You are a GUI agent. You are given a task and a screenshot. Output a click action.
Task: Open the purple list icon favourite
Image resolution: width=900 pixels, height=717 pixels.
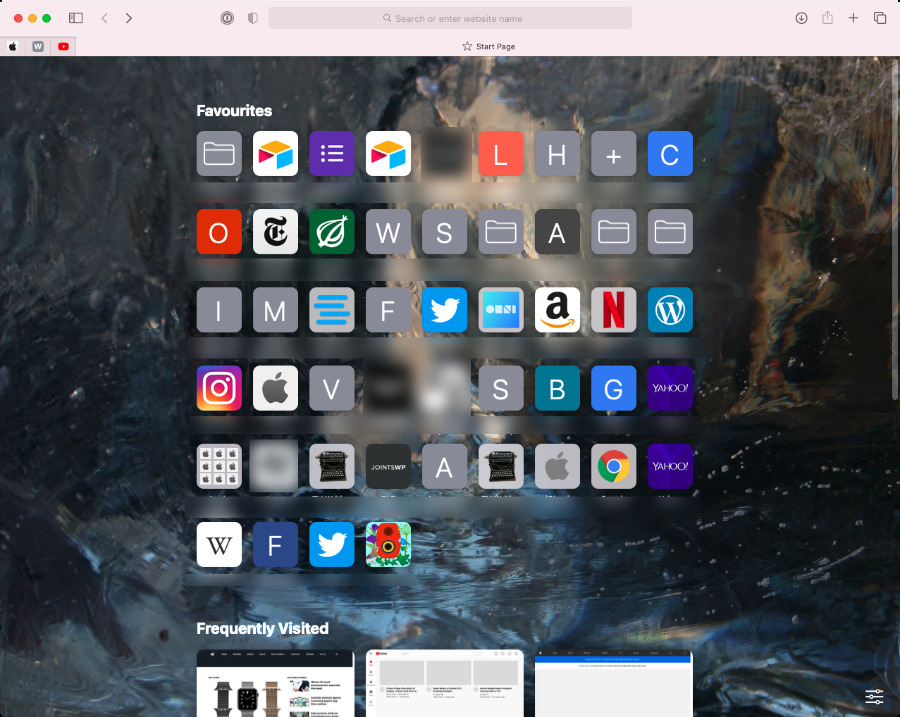coord(332,154)
